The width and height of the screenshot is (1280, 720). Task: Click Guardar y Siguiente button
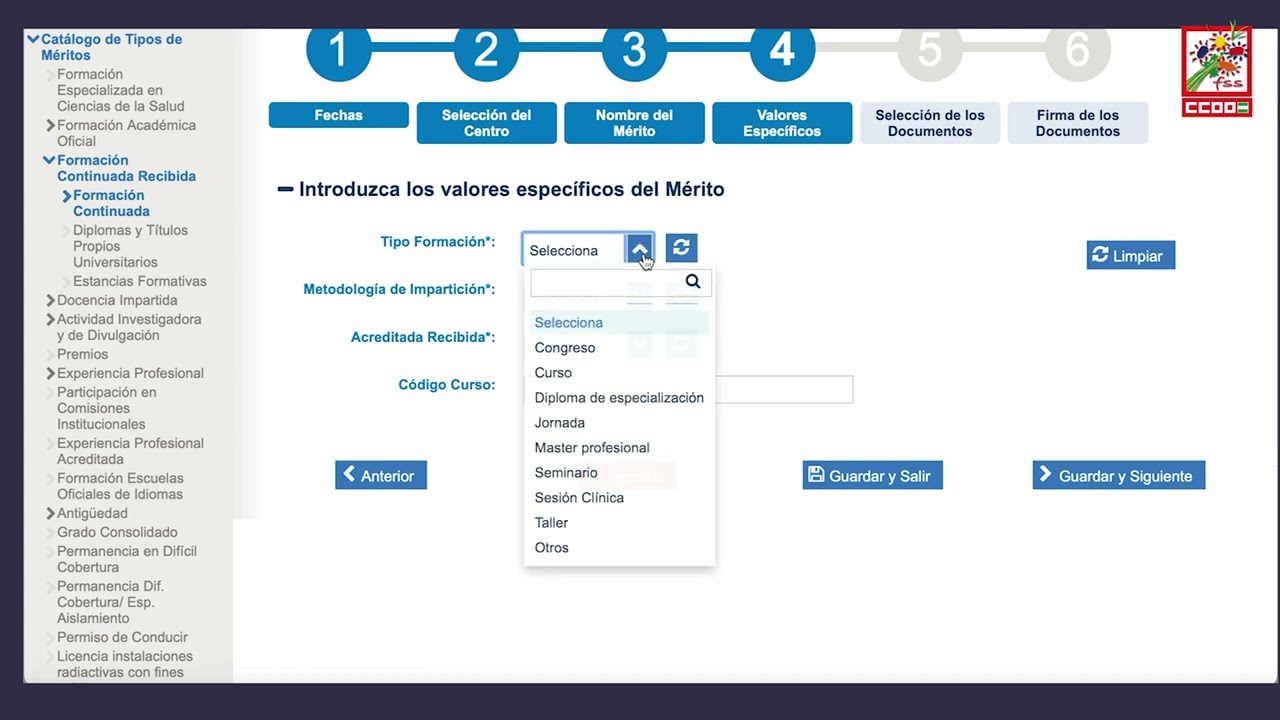(x=1119, y=475)
